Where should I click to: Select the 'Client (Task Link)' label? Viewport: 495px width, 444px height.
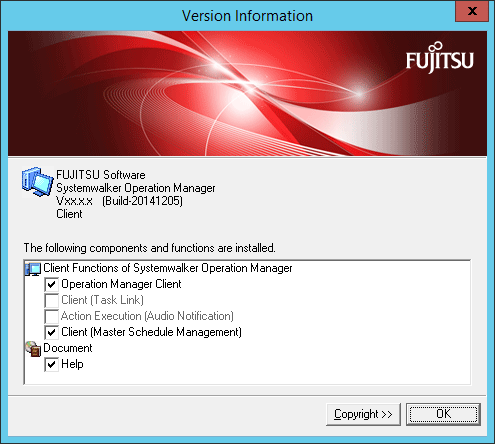tap(102, 300)
